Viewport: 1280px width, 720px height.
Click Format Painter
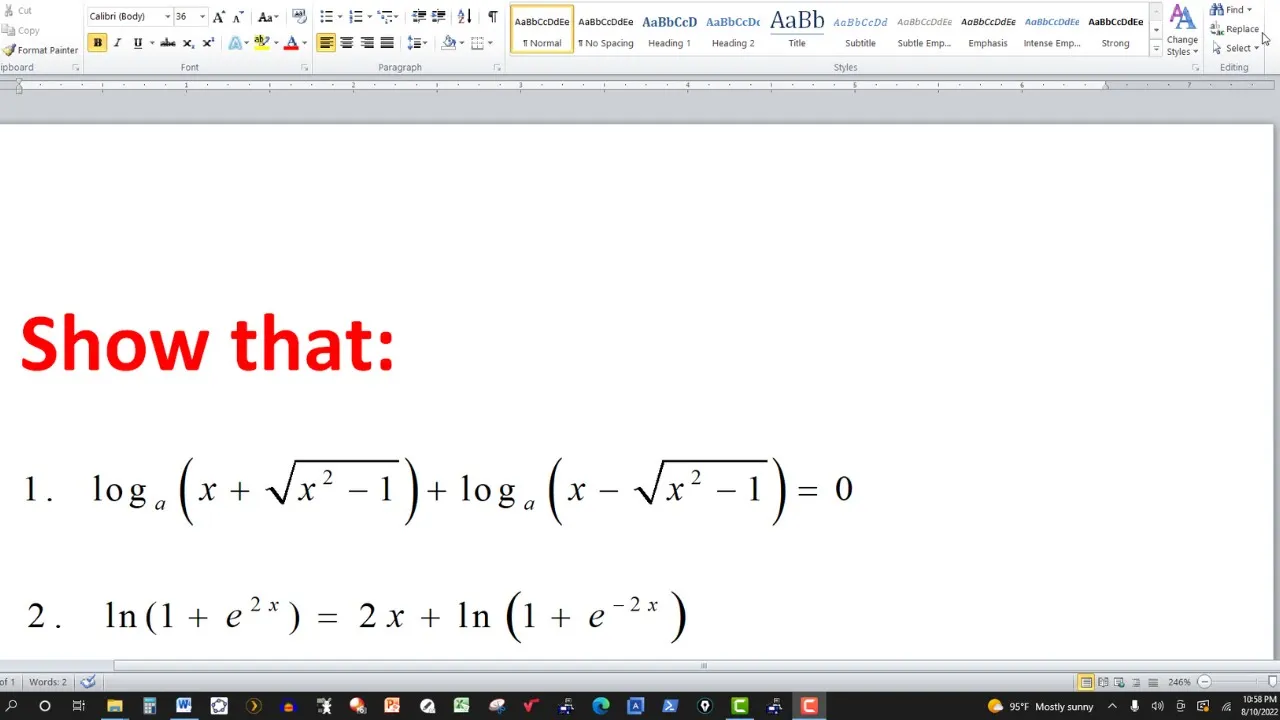coord(40,50)
